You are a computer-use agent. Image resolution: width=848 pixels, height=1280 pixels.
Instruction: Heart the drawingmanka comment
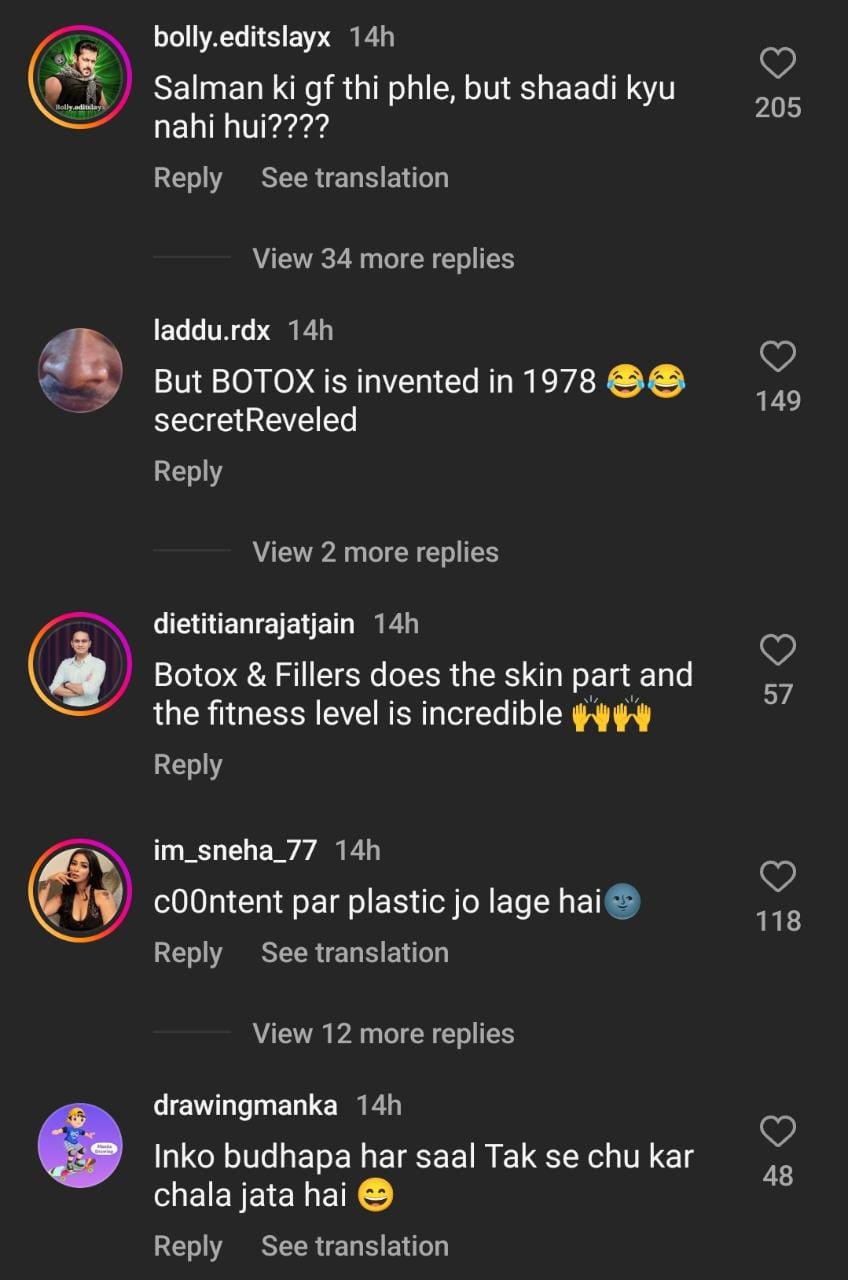tap(778, 1133)
